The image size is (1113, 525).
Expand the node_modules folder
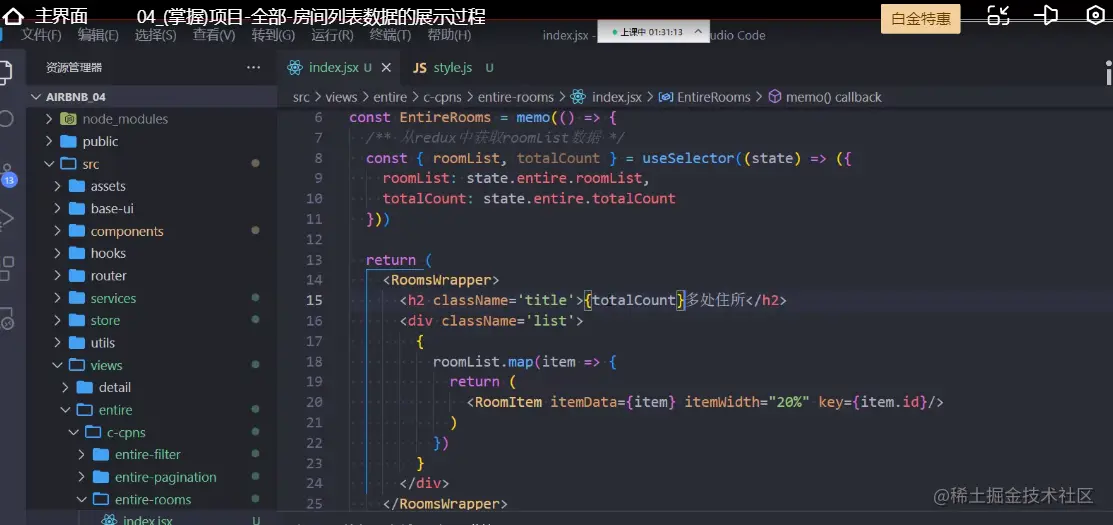tap(49, 118)
